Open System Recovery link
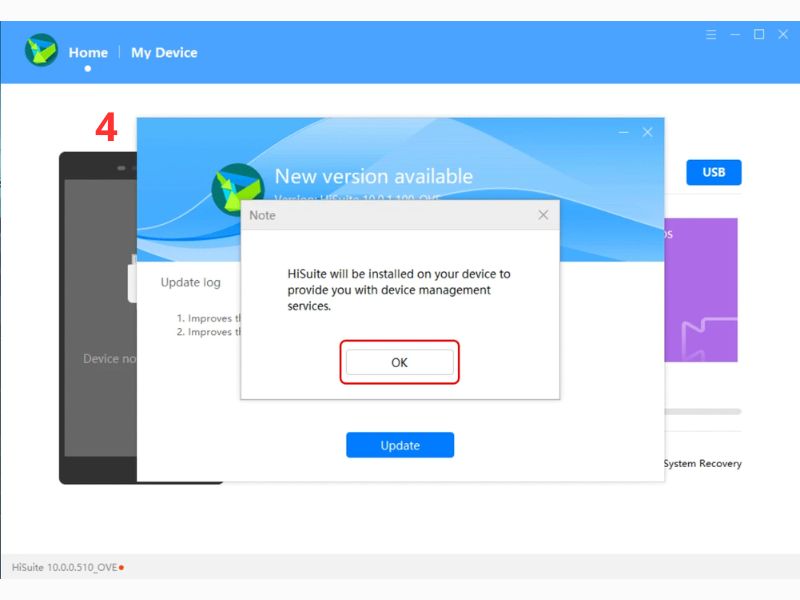This screenshot has width=800, height=600. 703,463
